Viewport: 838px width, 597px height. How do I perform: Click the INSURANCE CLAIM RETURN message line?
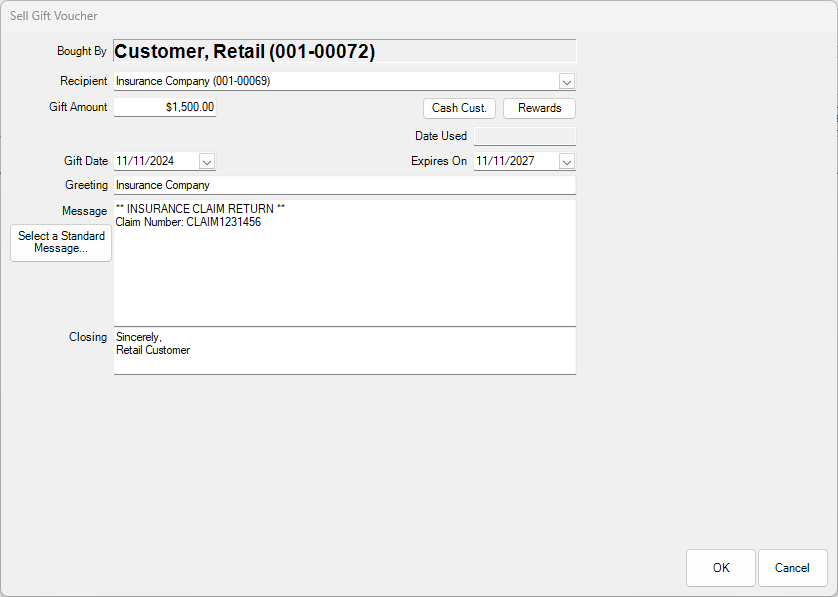point(200,209)
